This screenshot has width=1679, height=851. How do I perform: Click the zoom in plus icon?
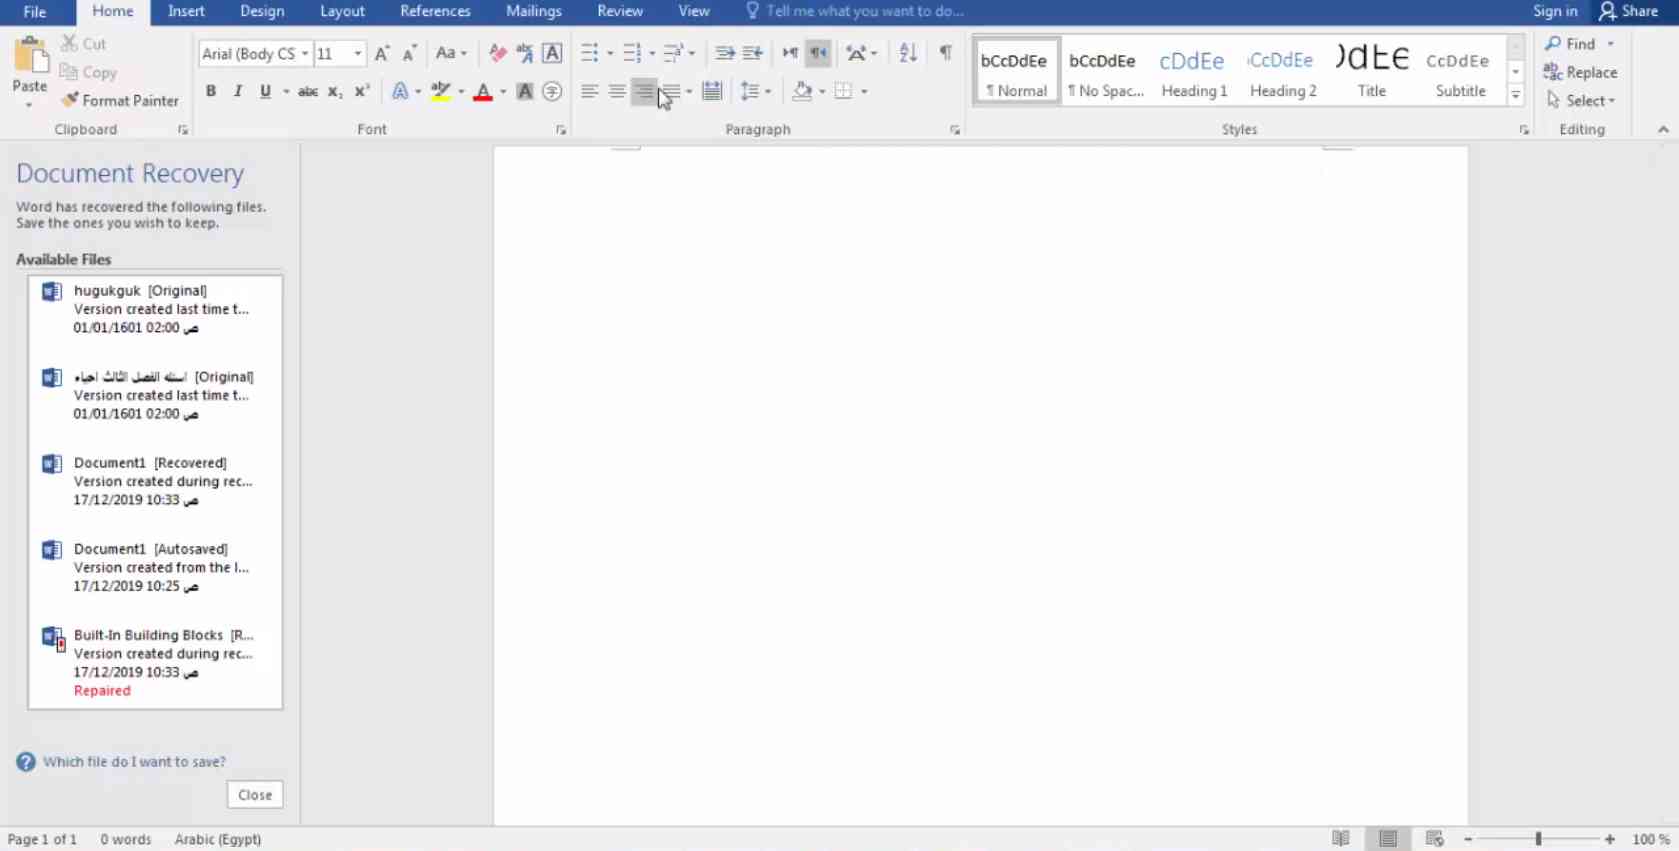pyautogui.click(x=1610, y=839)
